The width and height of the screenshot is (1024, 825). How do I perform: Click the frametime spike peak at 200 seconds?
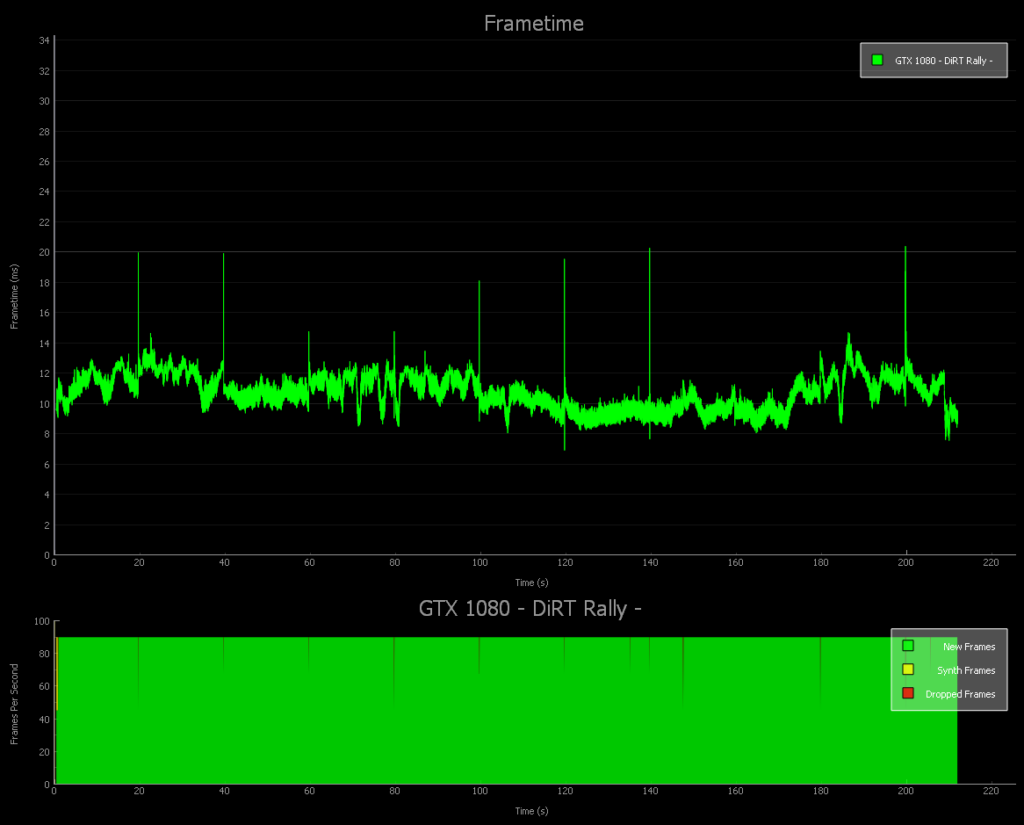(x=905, y=248)
